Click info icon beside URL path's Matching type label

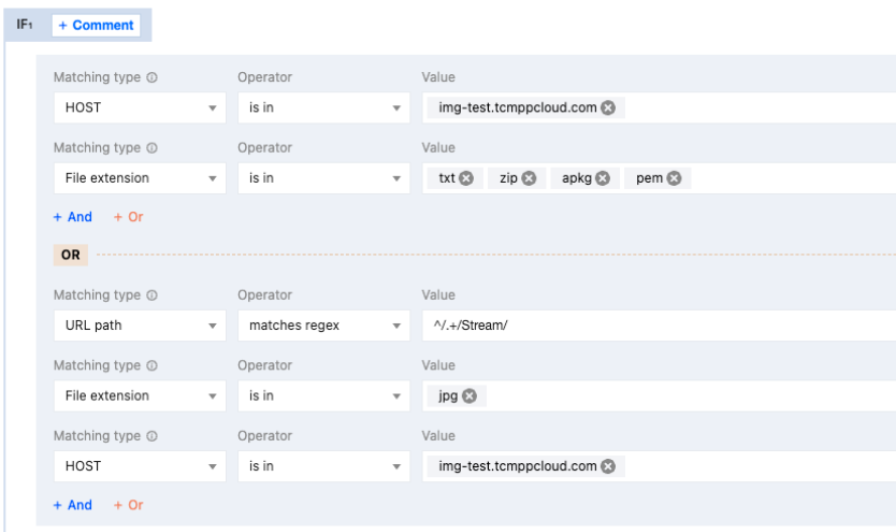[152, 296]
